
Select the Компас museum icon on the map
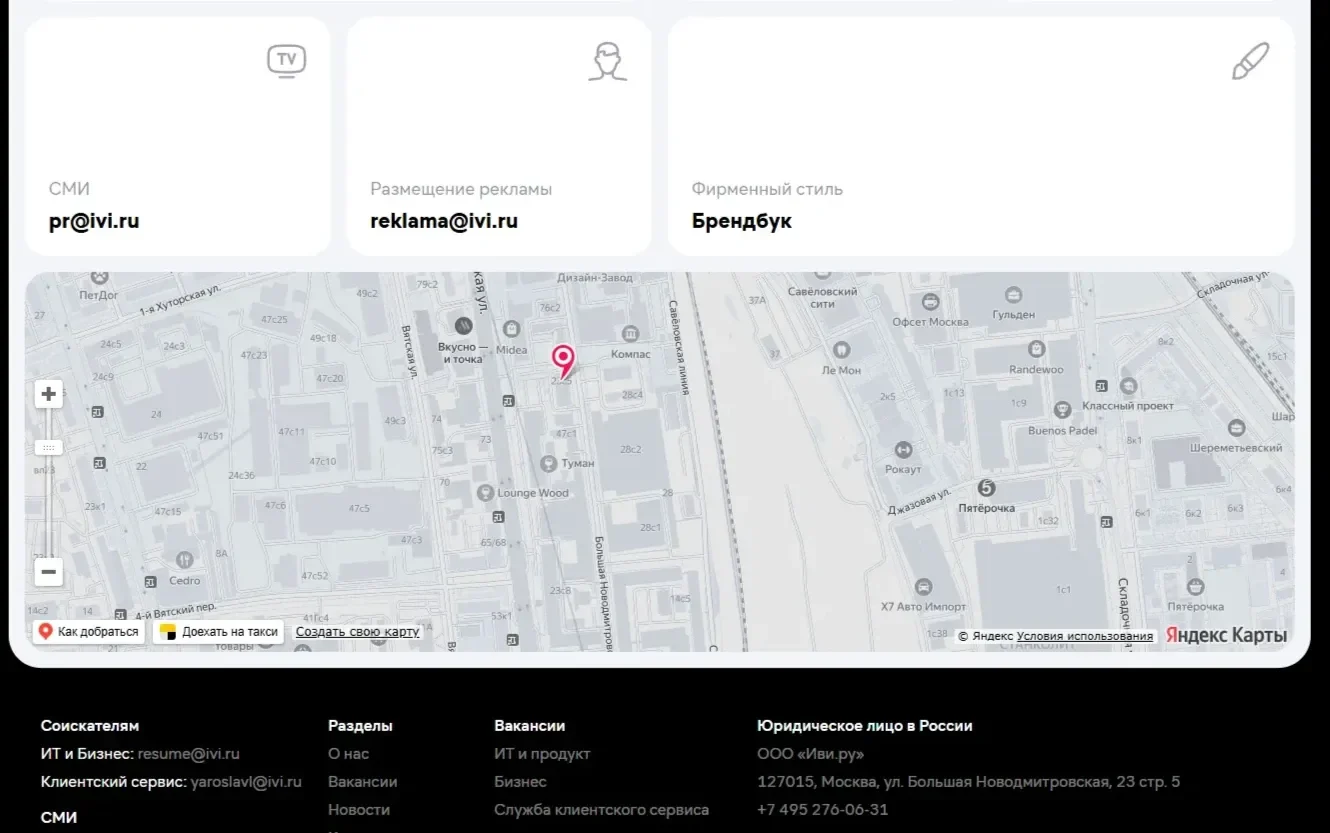630,333
